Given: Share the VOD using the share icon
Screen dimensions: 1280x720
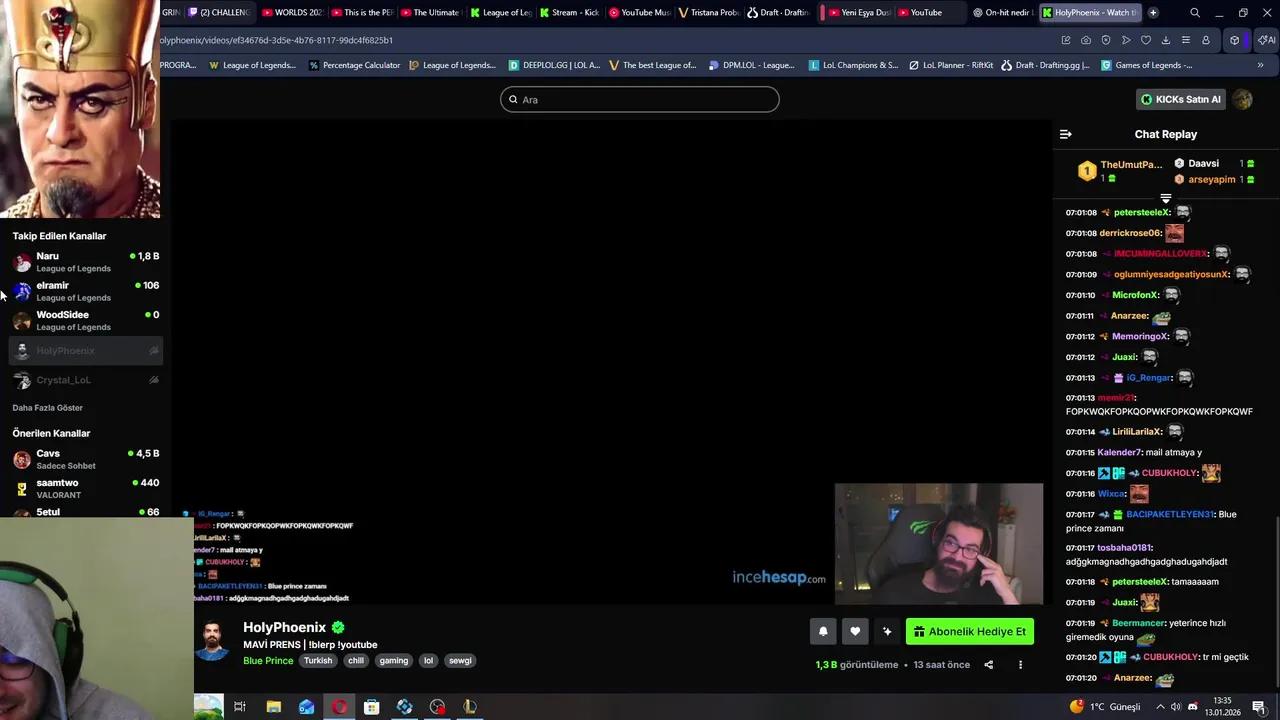Looking at the screenshot, I should pyautogui.click(x=988, y=664).
